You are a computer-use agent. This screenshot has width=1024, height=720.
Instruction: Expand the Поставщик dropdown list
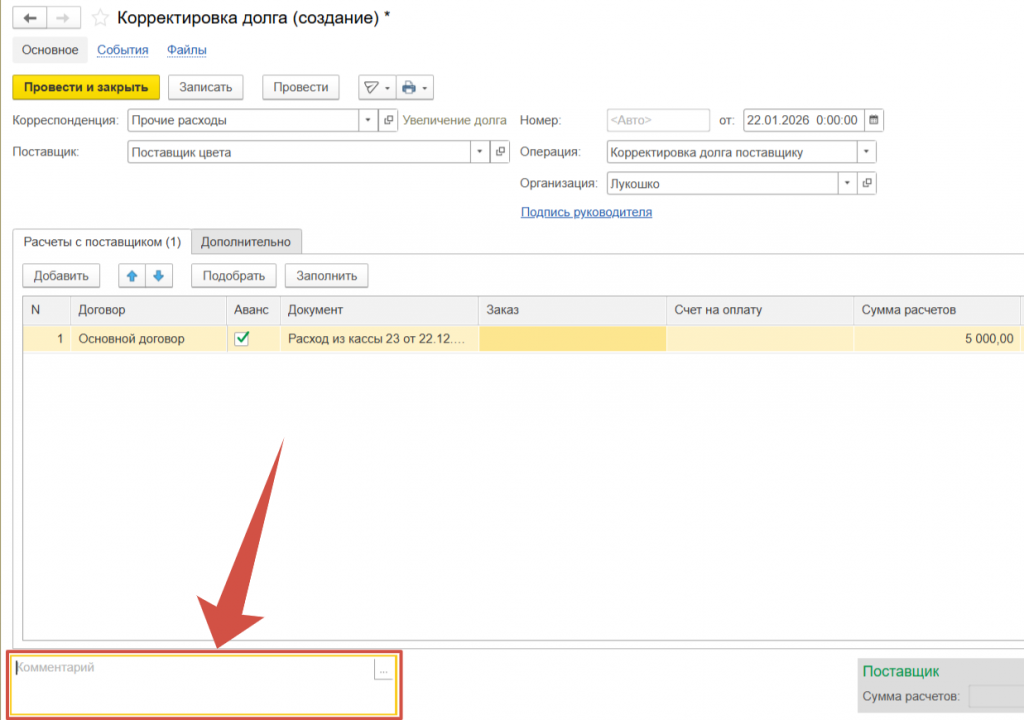click(x=478, y=152)
